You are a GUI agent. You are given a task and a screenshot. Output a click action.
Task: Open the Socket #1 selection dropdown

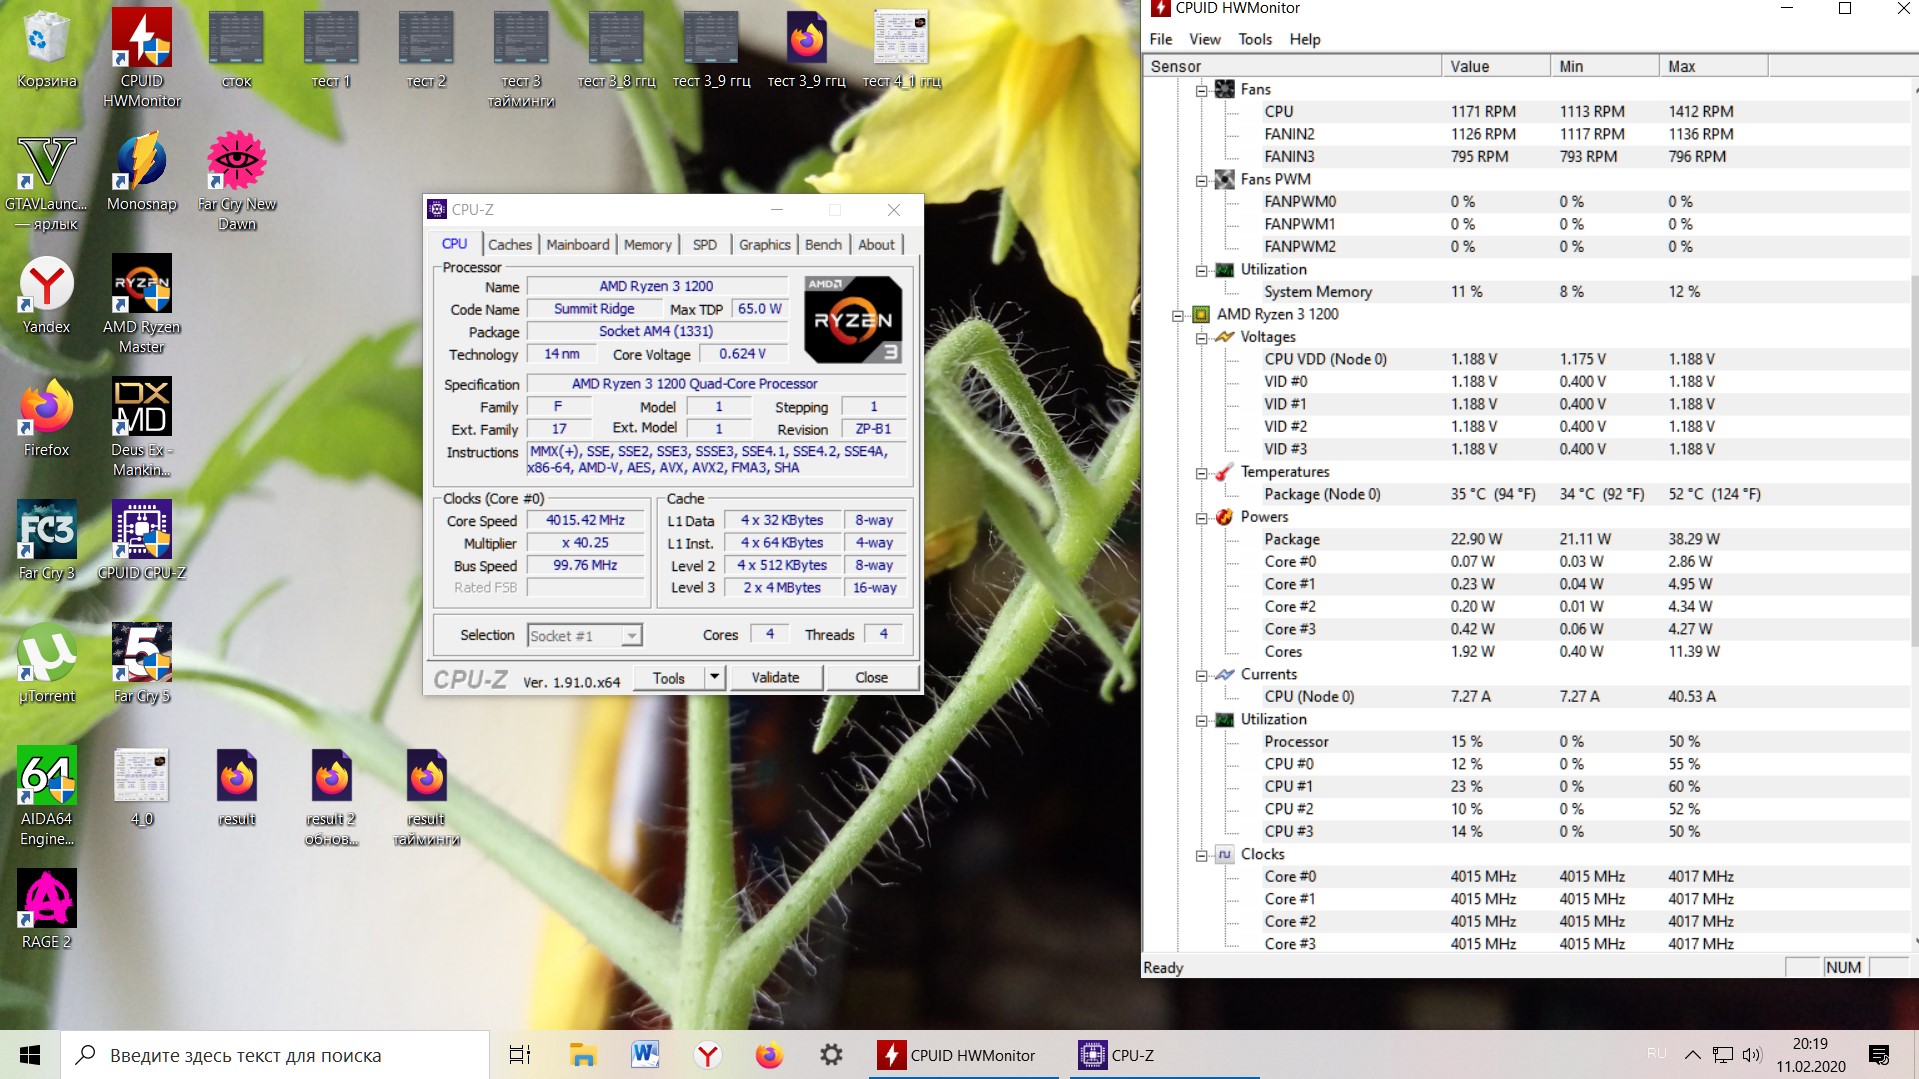631,636
